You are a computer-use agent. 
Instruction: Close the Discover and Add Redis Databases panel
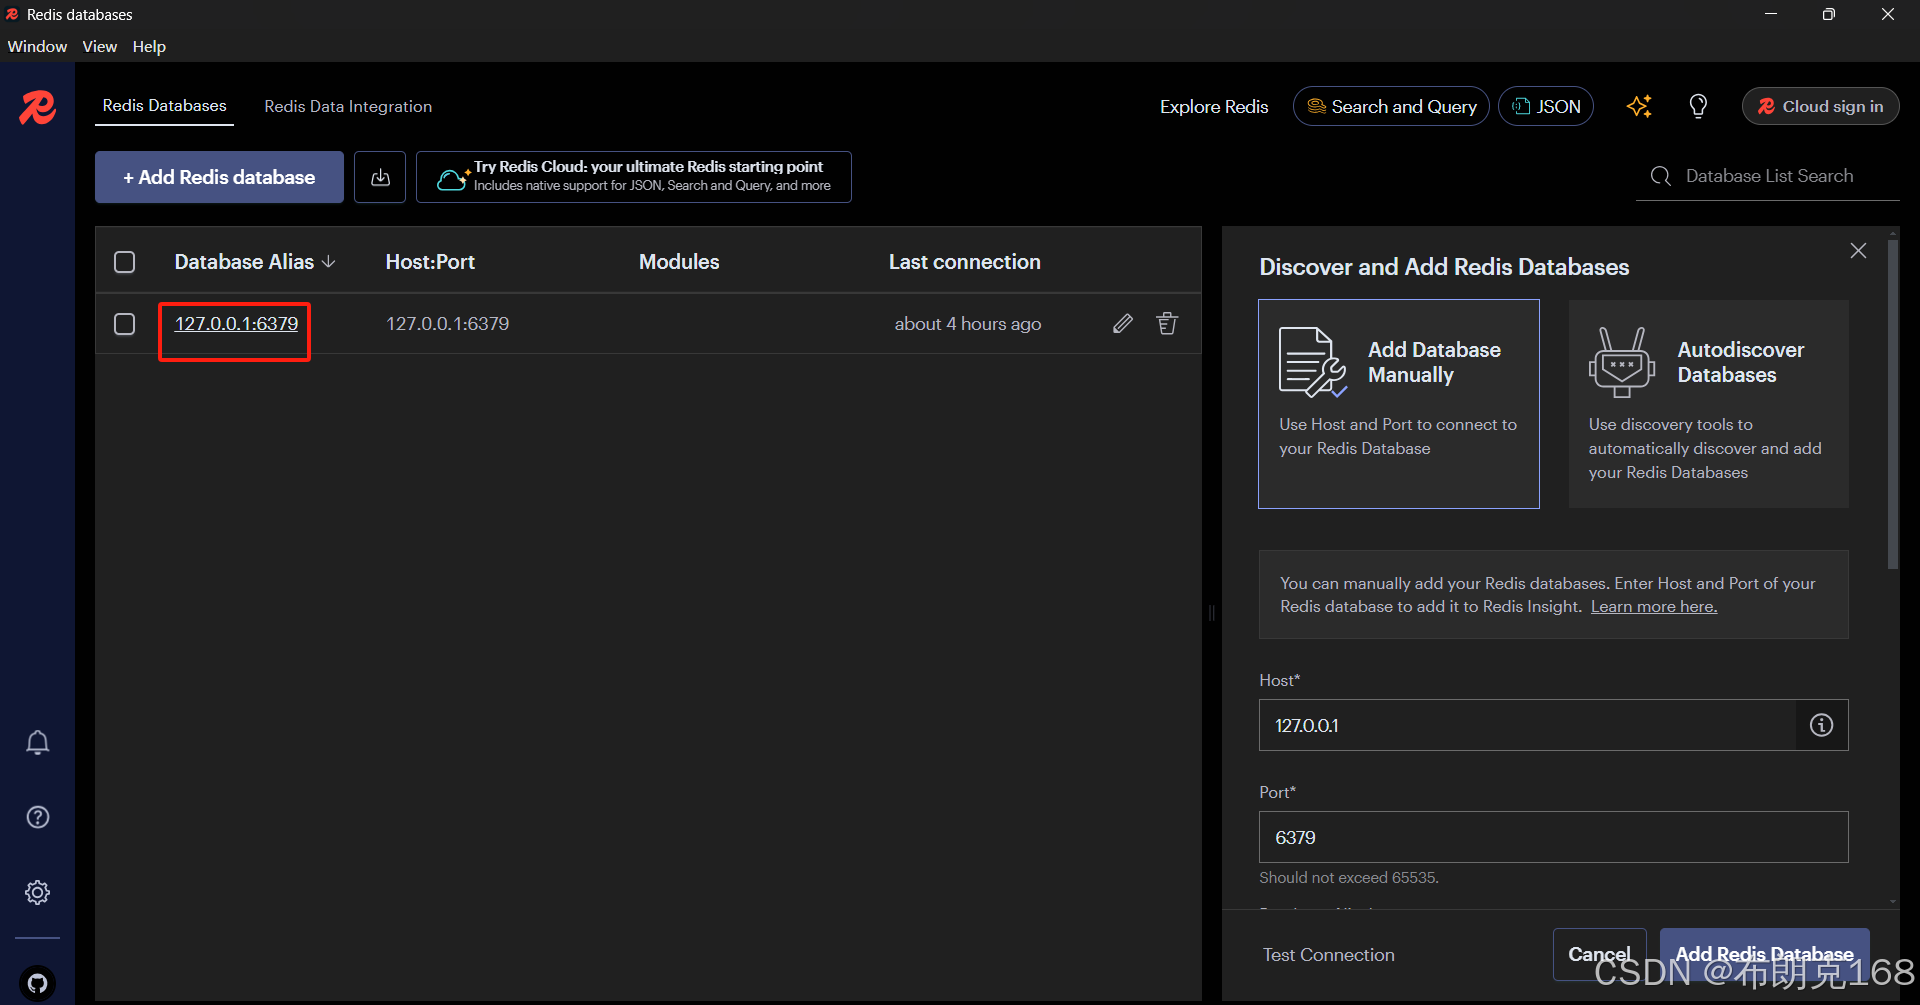[x=1858, y=251]
